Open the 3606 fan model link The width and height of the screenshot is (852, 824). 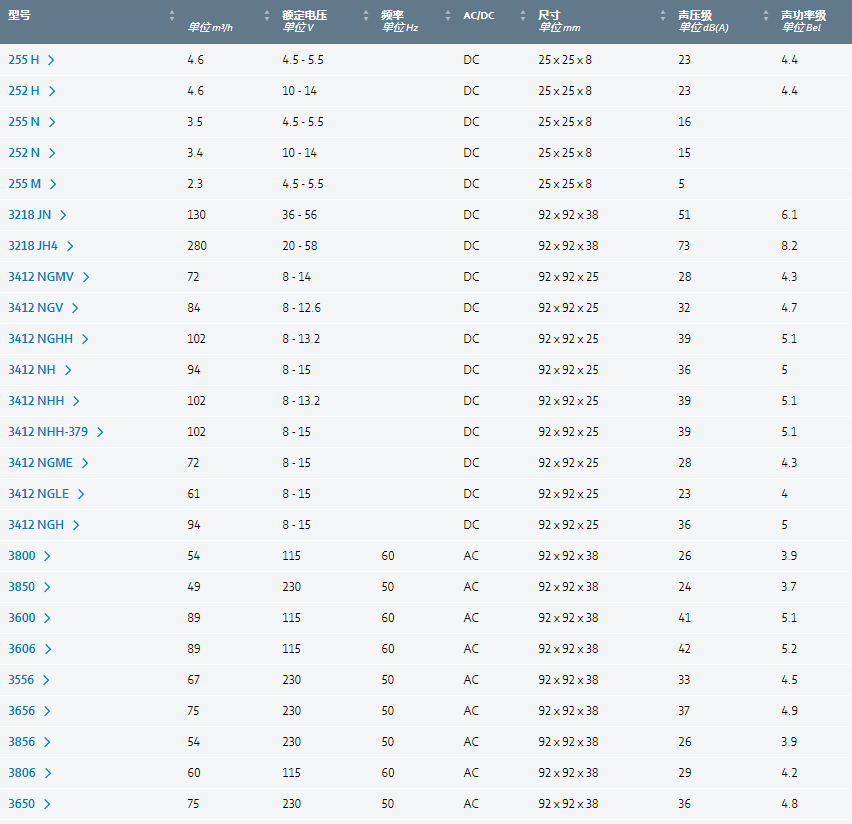[x=22, y=649]
